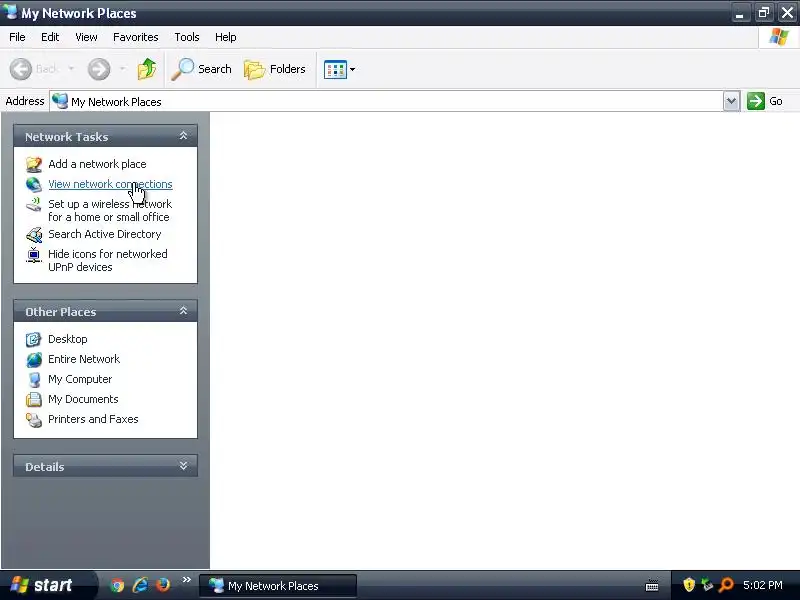This screenshot has height=600, width=800.
Task: Go up one folder level
Action: (x=147, y=69)
